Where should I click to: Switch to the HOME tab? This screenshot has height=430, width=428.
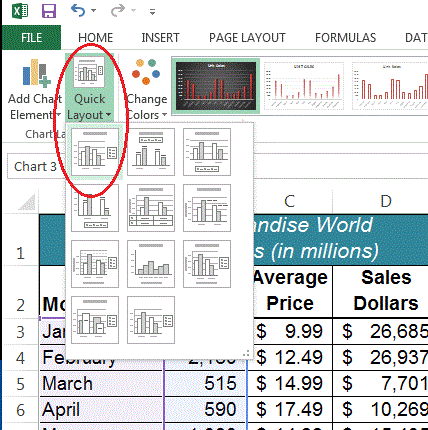click(x=96, y=38)
